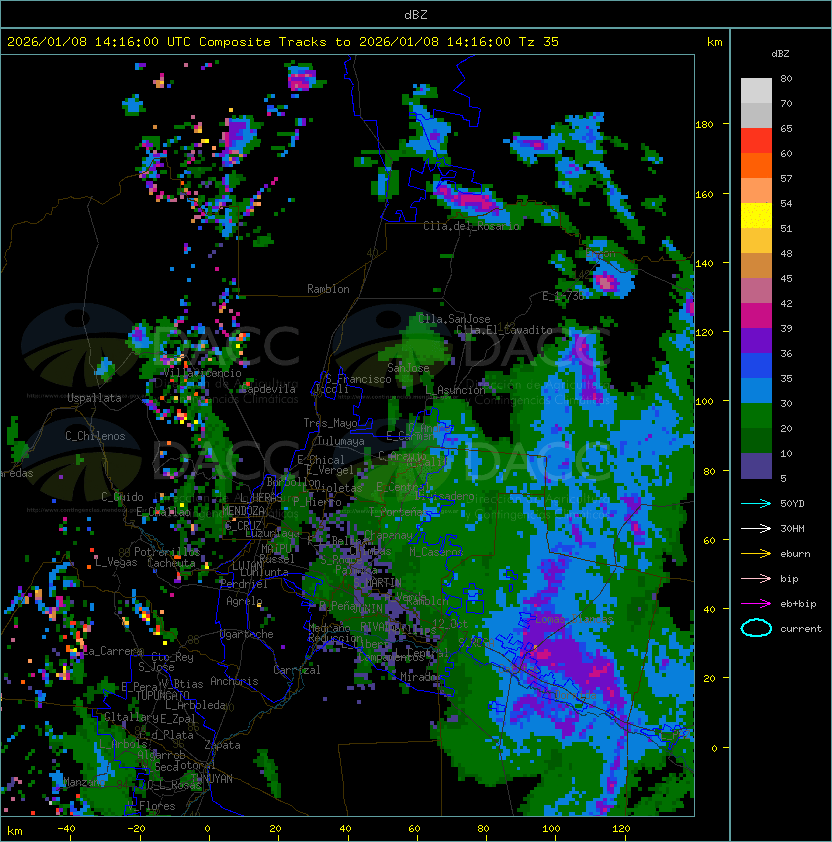The image size is (832, 842).
Task: Click the 'Lomas_Blancas' label on map
Action: (x=574, y=620)
